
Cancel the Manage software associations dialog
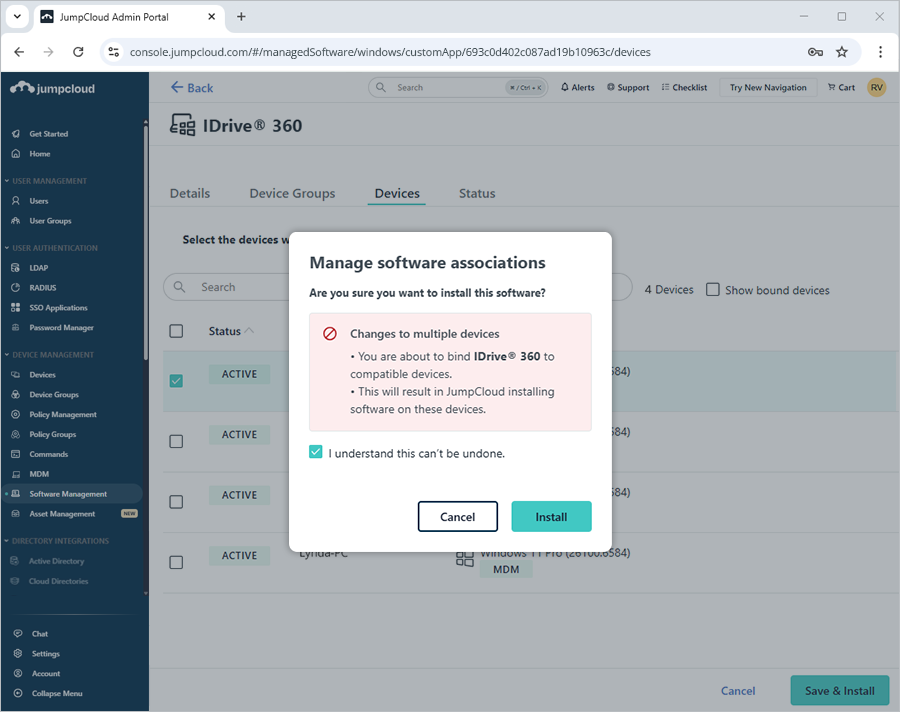(x=457, y=517)
